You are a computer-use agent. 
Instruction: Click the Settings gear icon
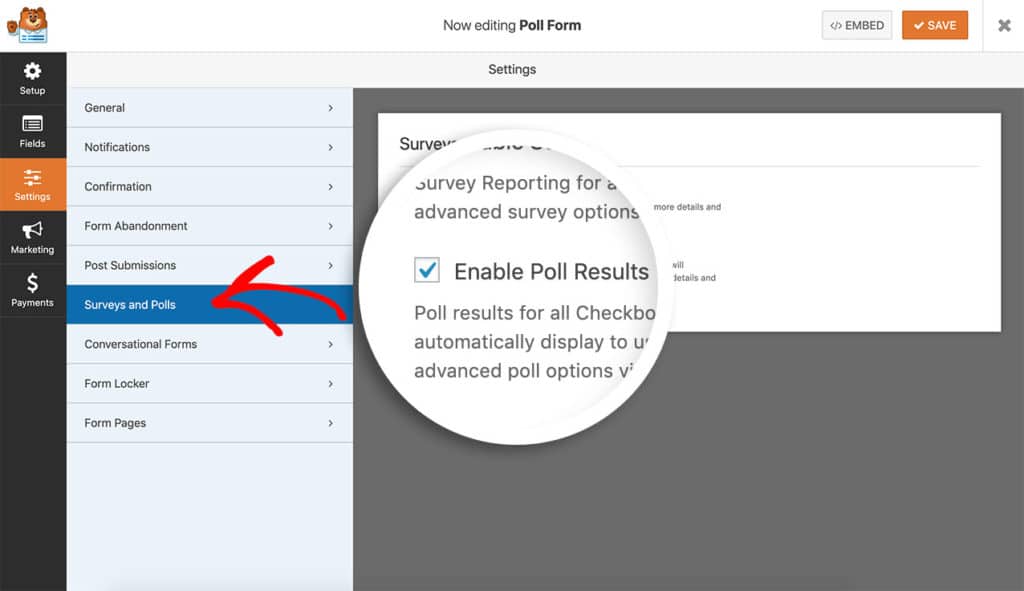click(33, 176)
